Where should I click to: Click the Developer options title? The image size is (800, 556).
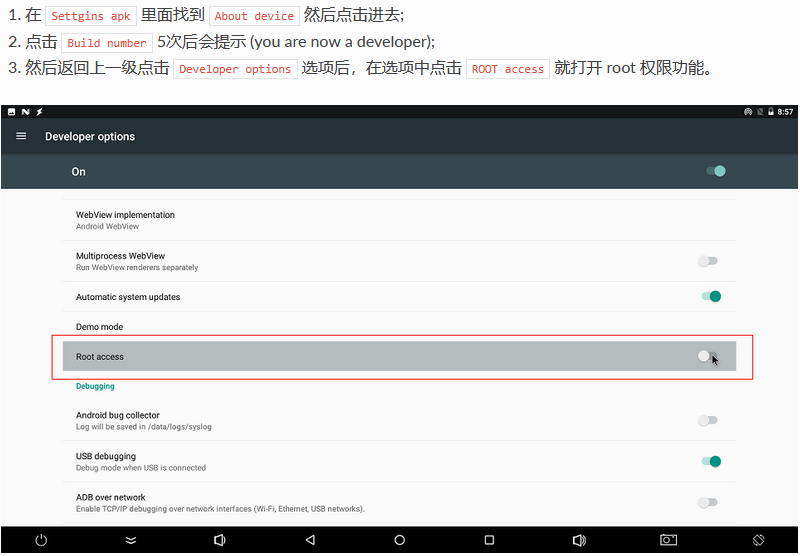point(90,137)
